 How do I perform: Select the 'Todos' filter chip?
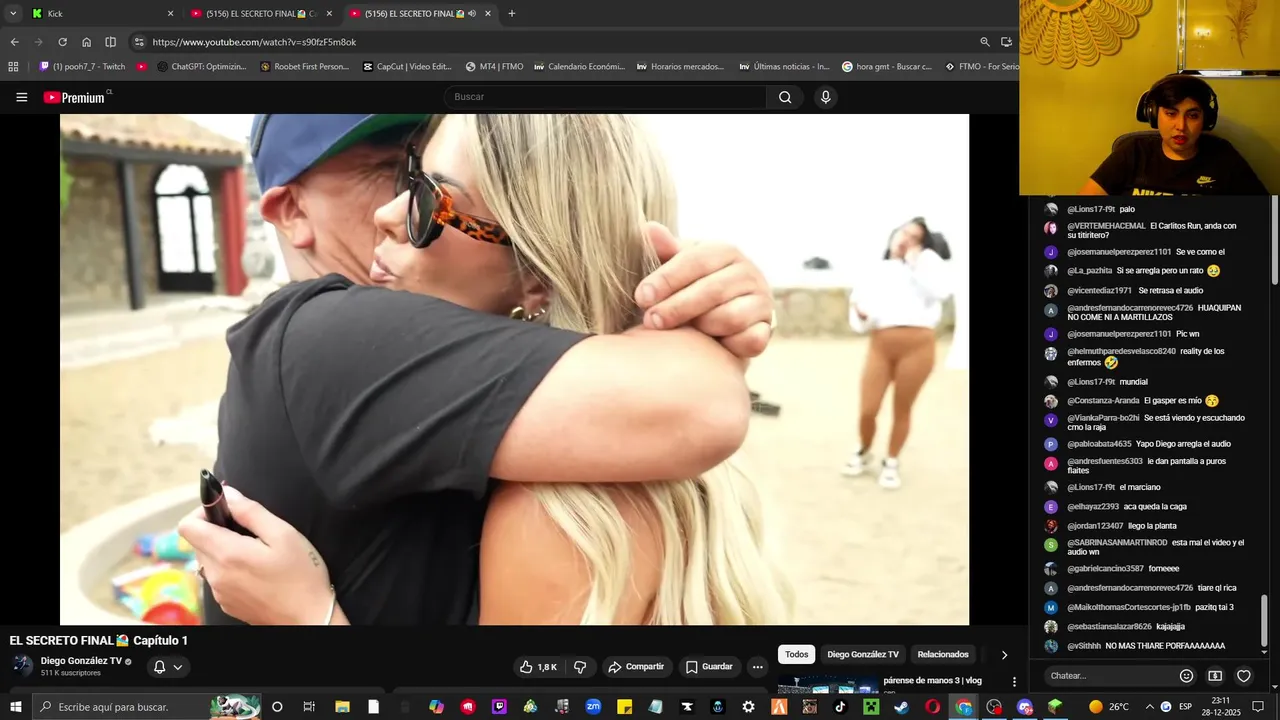pyautogui.click(x=797, y=655)
